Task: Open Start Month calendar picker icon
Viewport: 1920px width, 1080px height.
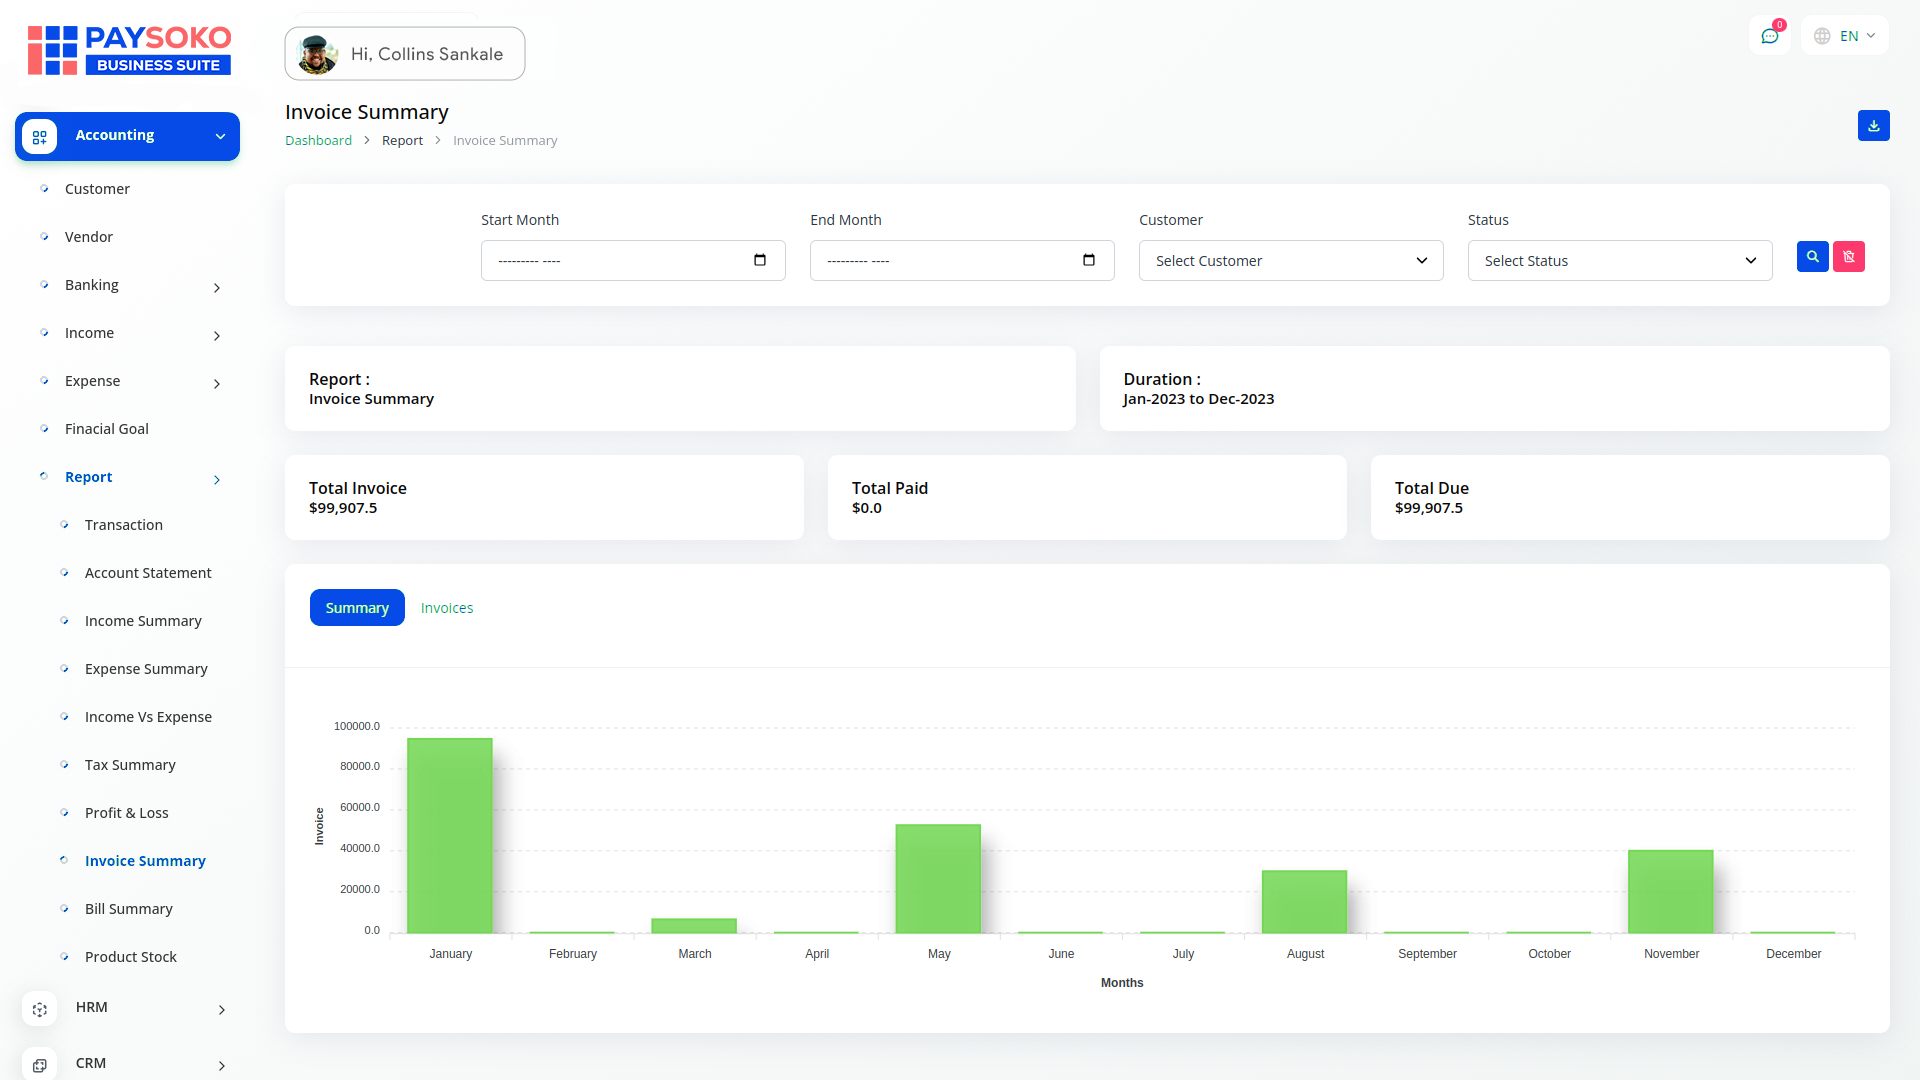Action: tap(760, 261)
